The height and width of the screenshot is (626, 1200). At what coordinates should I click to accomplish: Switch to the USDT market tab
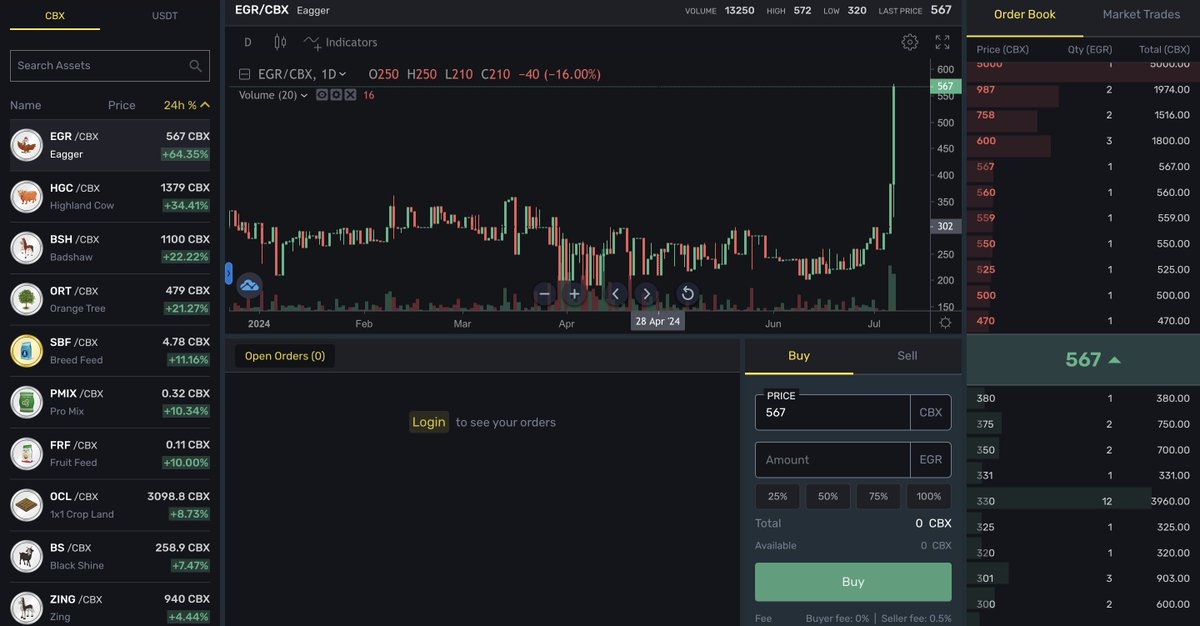[x=165, y=16]
